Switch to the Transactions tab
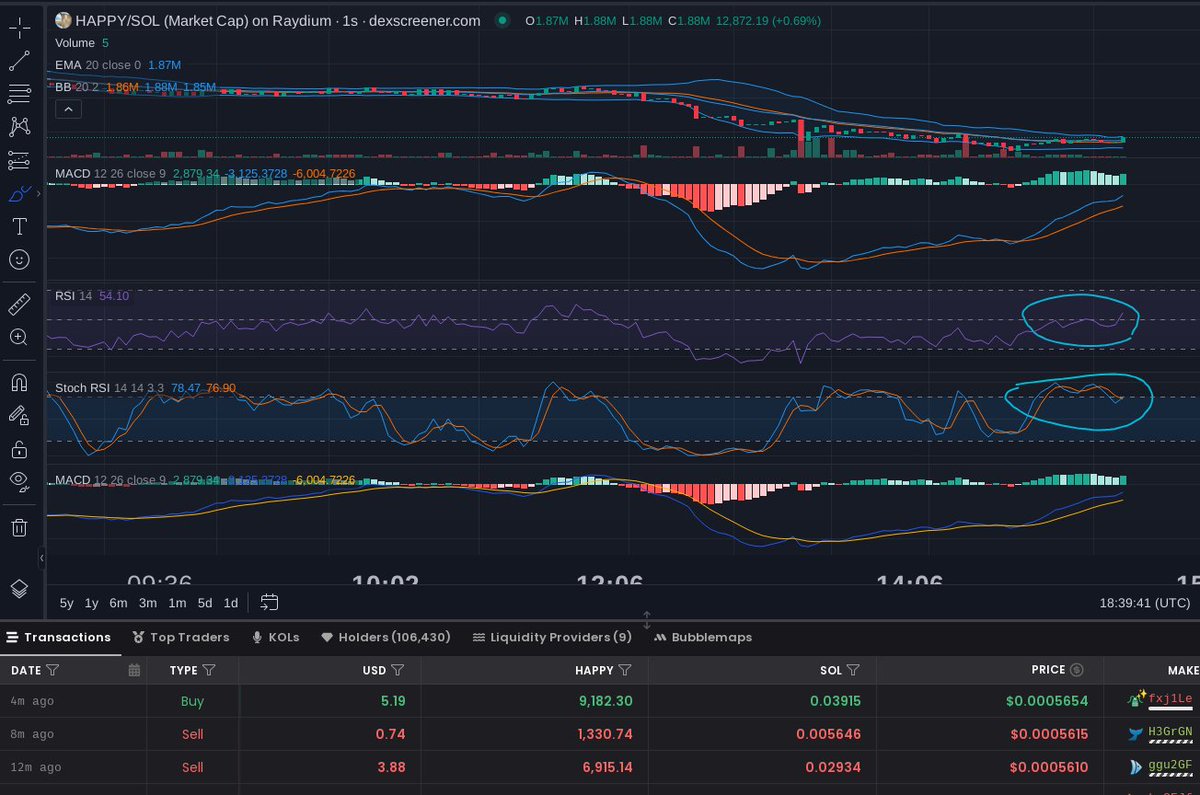Screen dimensions: 1200x795 (x=59, y=637)
